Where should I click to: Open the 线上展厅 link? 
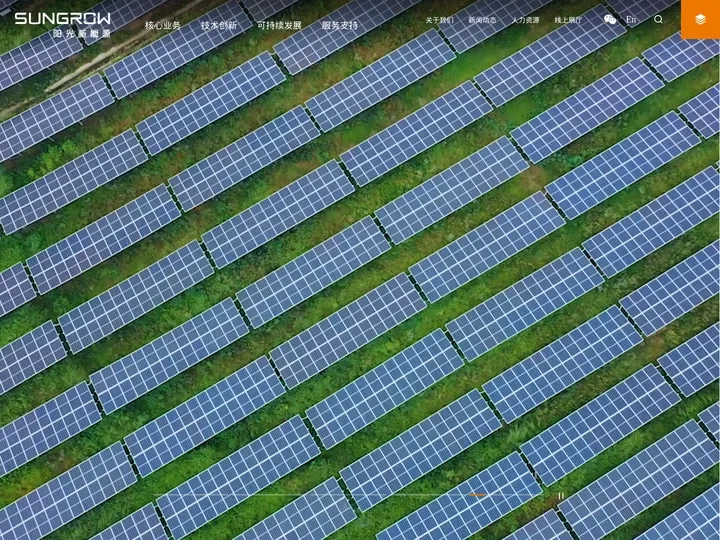pyautogui.click(x=568, y=20)
